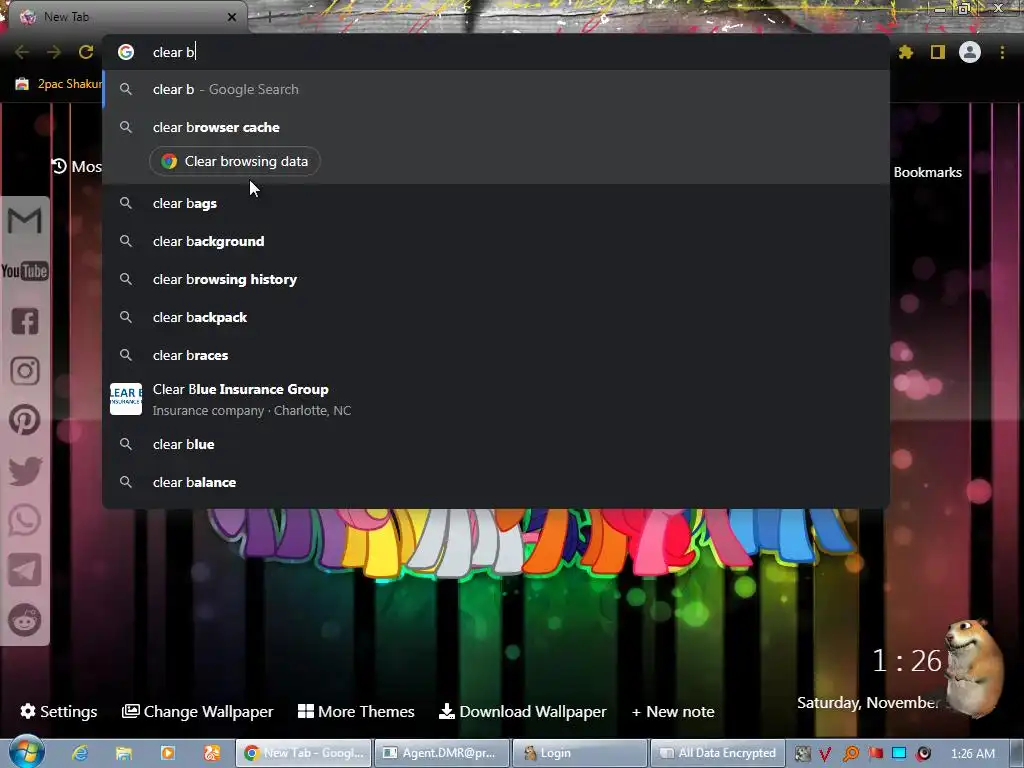Click Change Wallpaper
This screenshot has width=1024, height=768.
coord(197,711)
